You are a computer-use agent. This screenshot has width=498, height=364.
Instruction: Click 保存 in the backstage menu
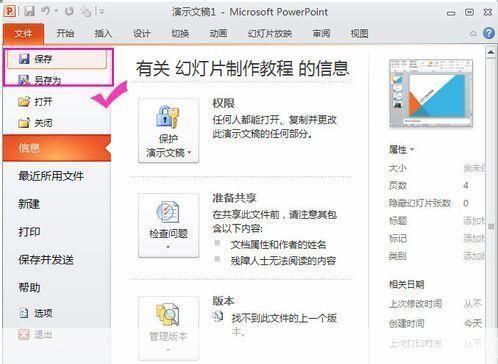pyautogui.click(x=57, y=59)
